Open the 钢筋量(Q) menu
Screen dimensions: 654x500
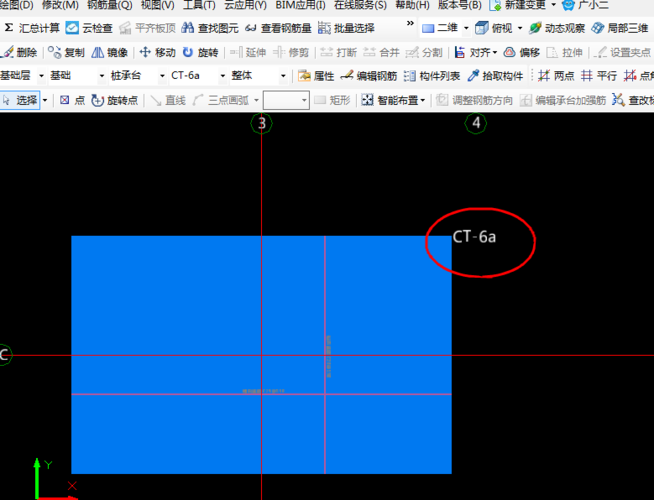coord(110,5)
